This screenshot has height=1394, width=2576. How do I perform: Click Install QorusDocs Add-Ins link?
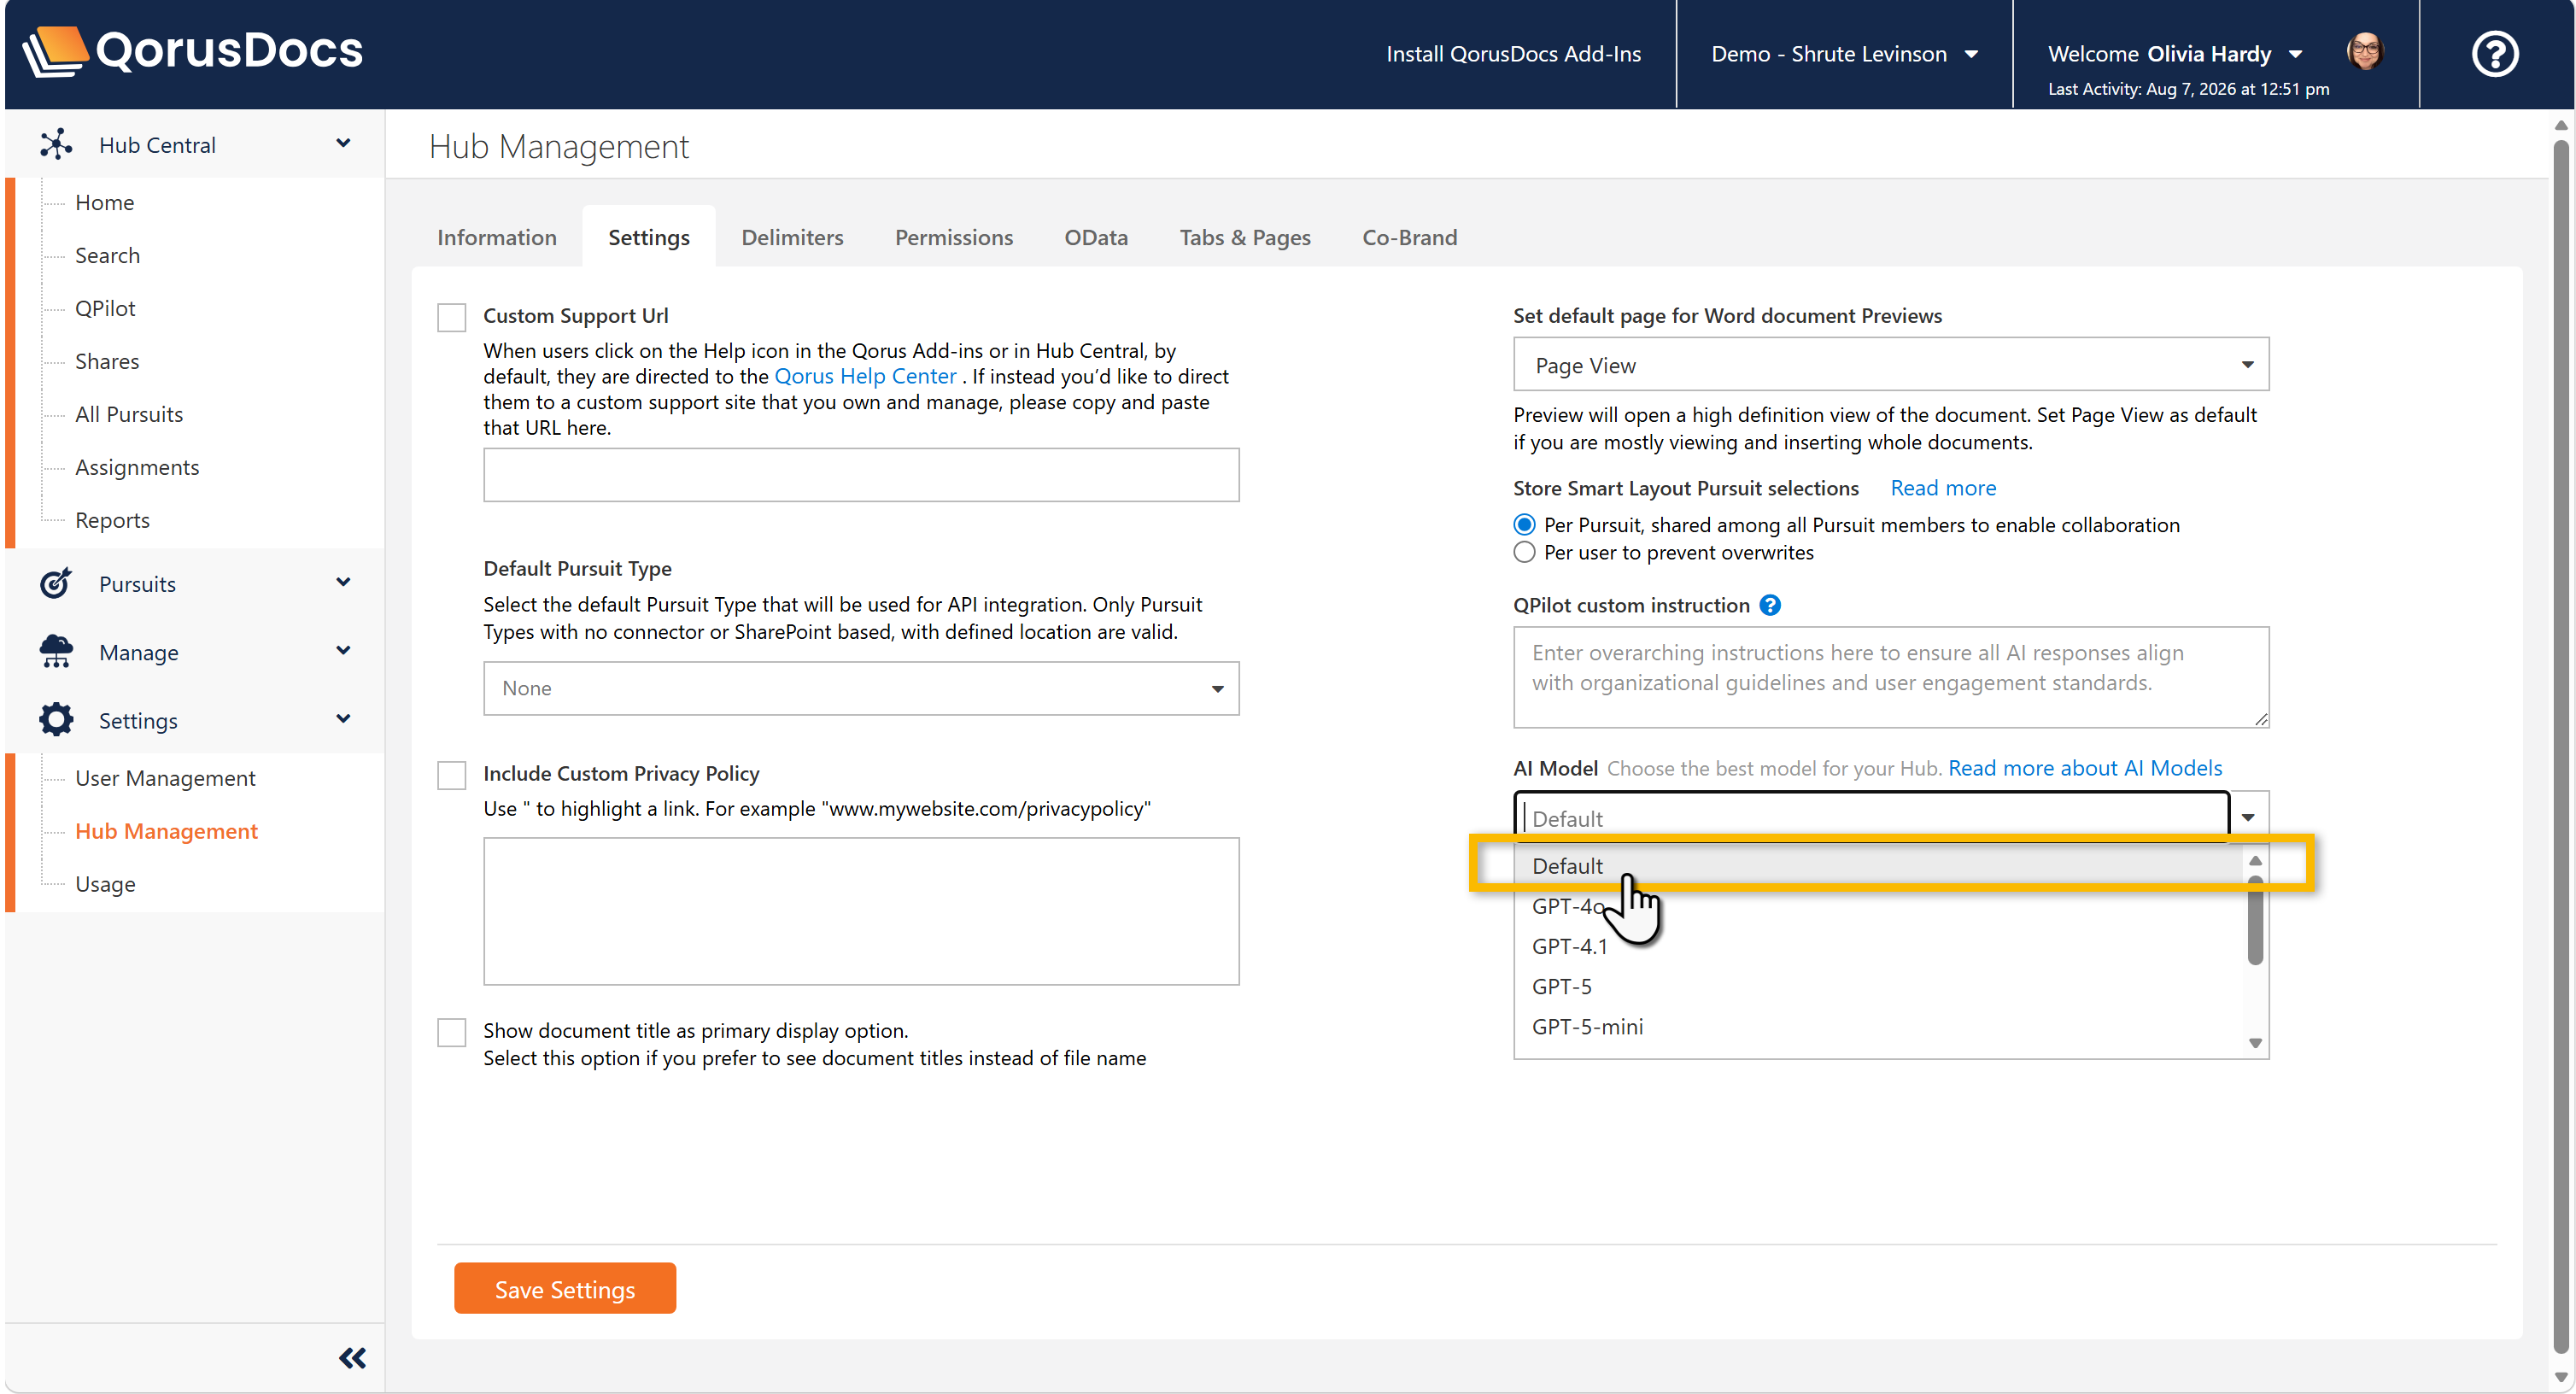(x=1513, y=54)
